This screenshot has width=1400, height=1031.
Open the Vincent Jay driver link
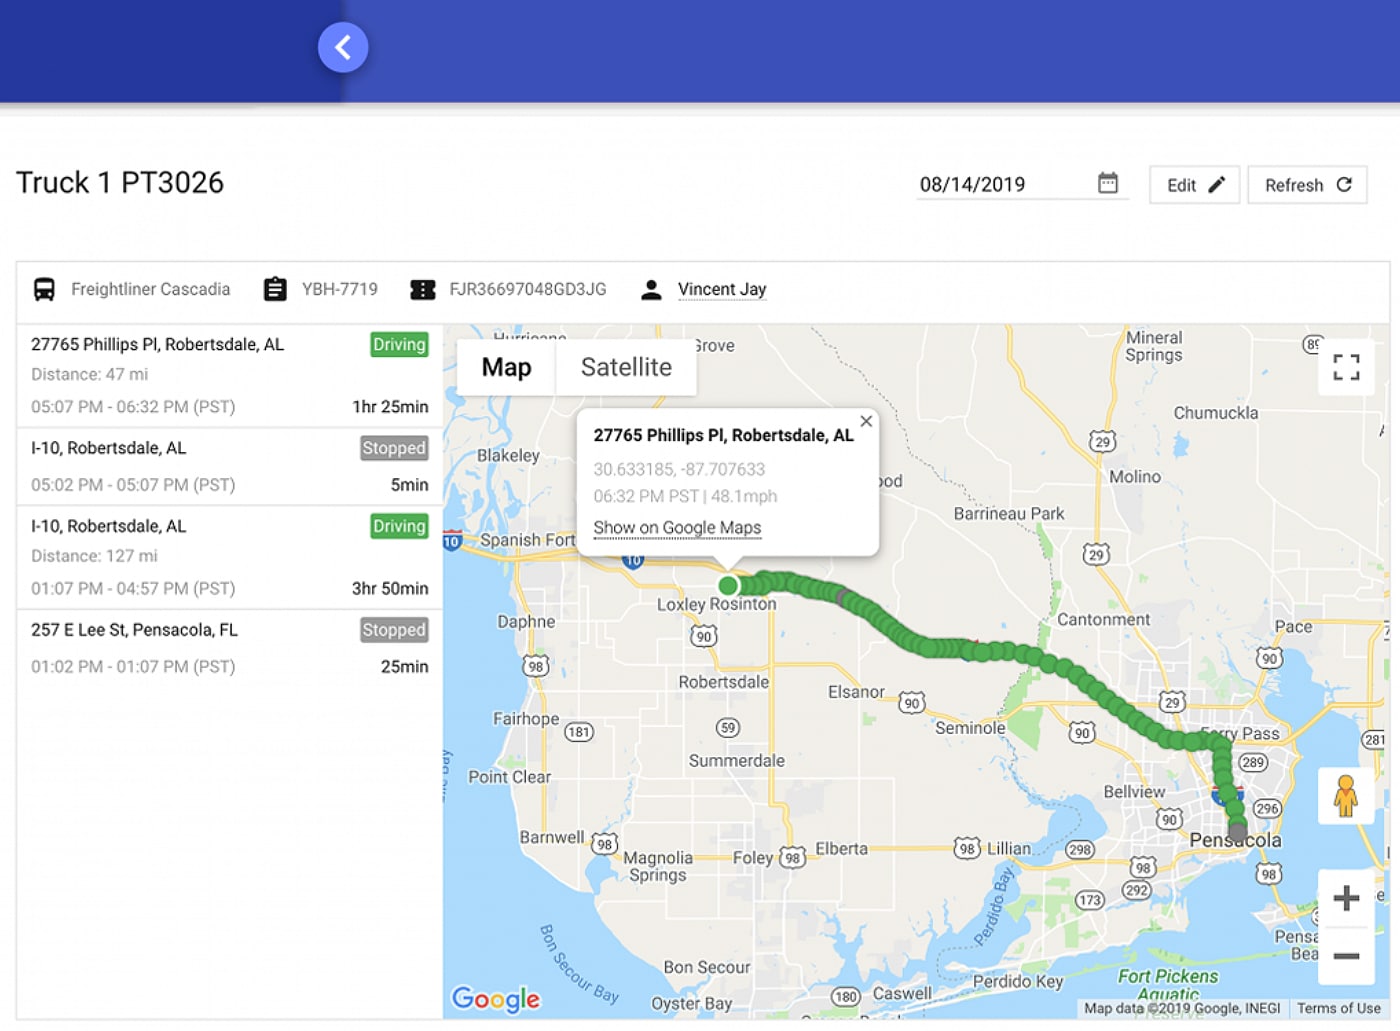722,289
